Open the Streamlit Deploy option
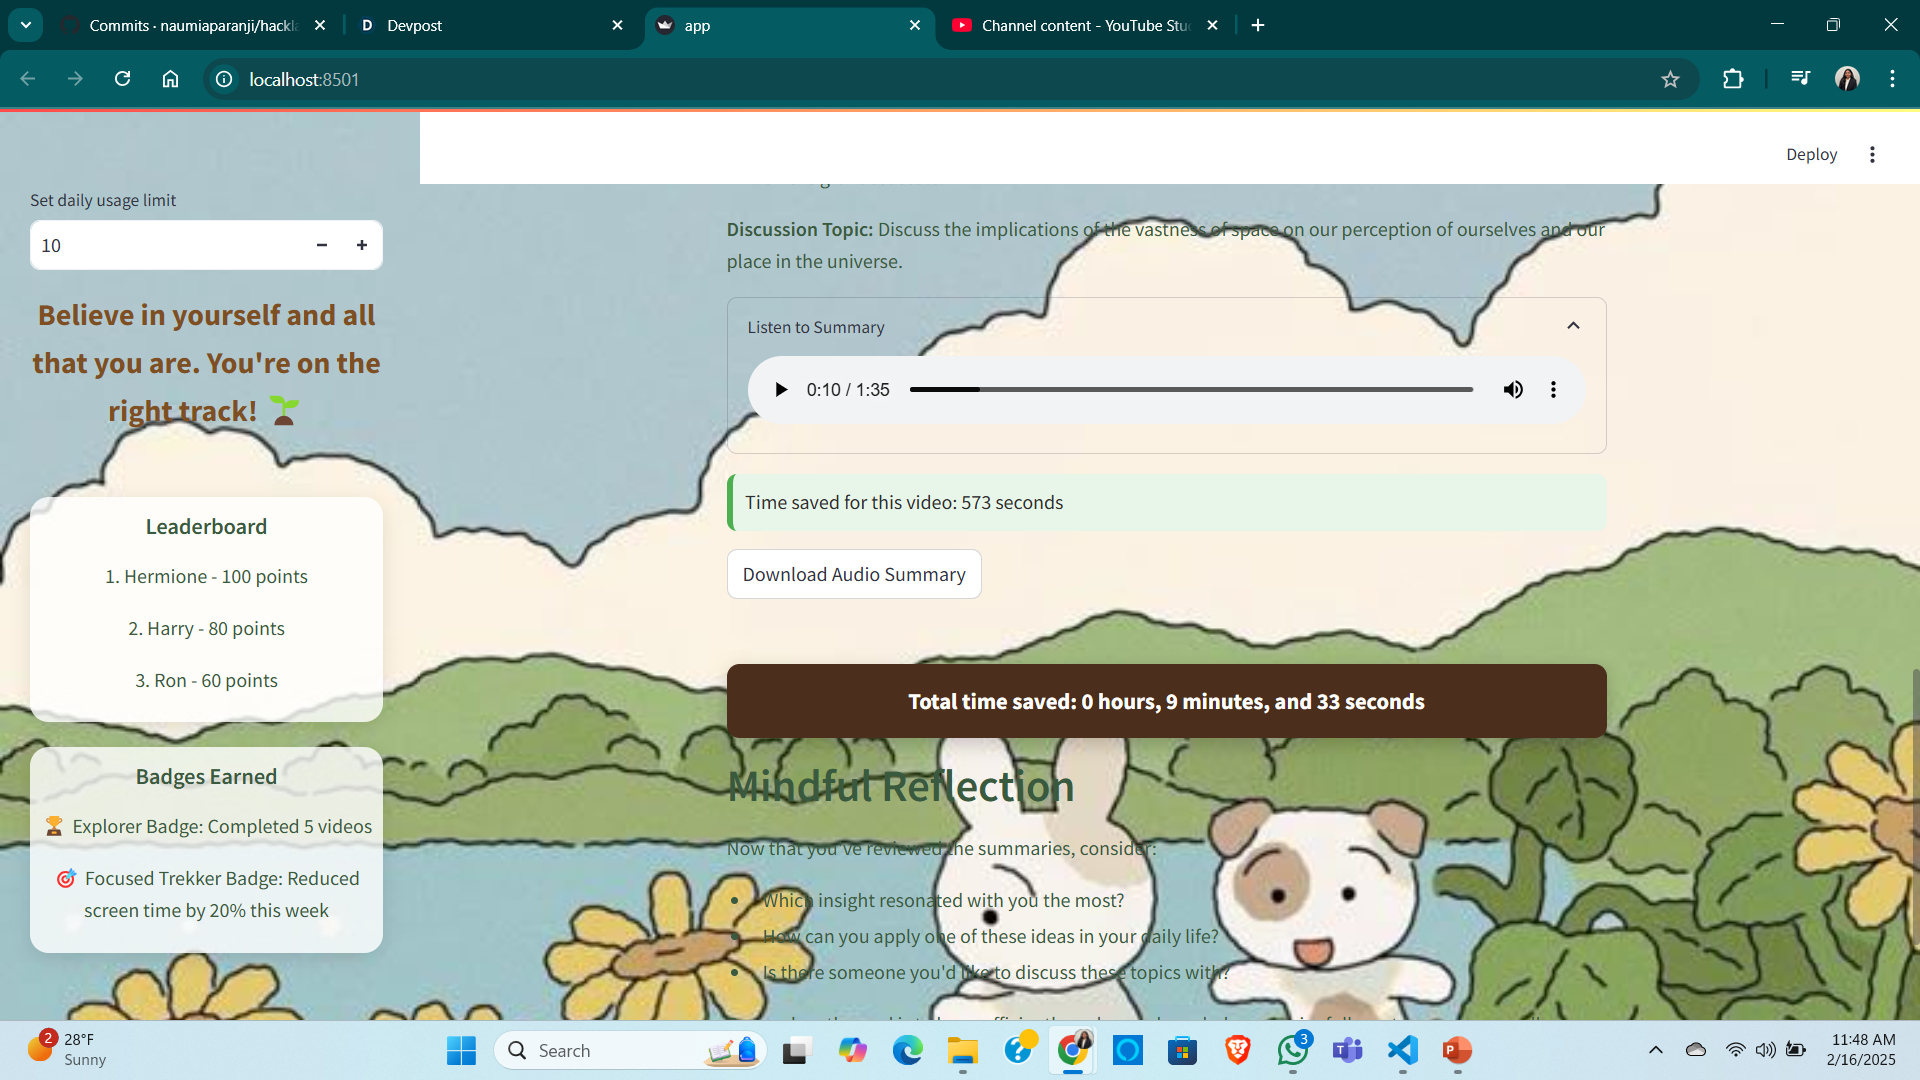This screenshot has width=1920, height=1080. coord(1811,154)
